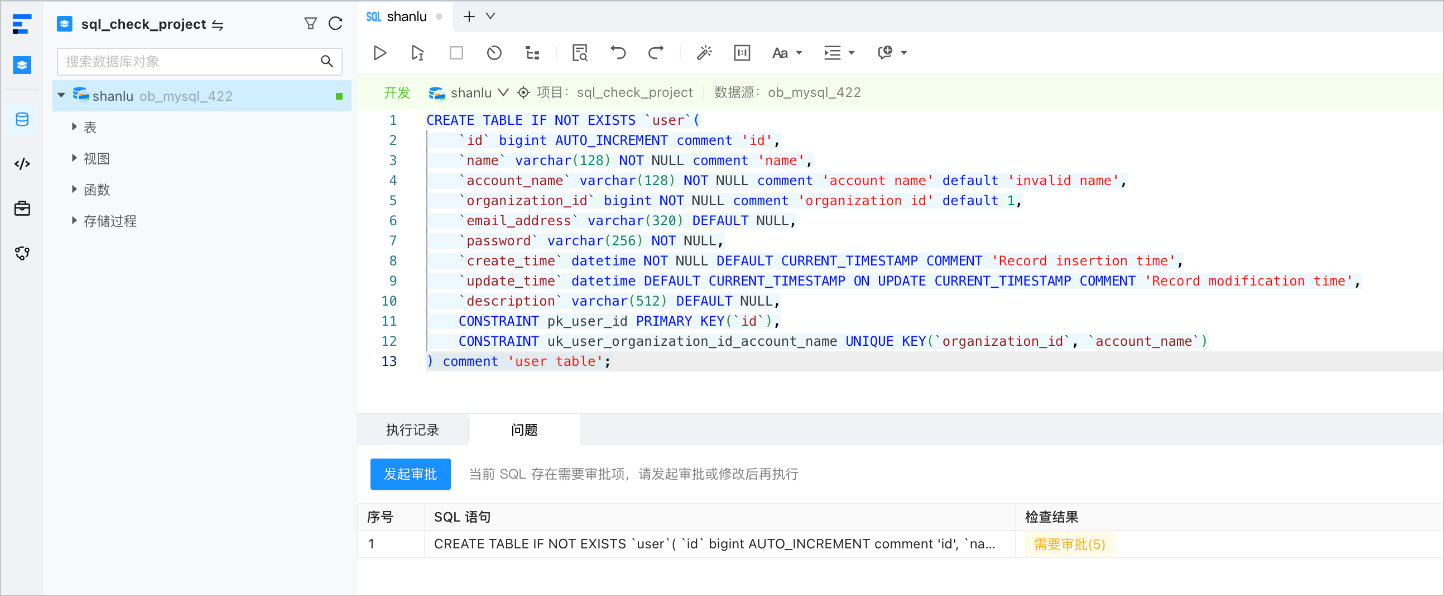Click the IN value conversion icon
Image resolution: width=1444 pixels, height=596 pixels.
[x=742, y=52]
